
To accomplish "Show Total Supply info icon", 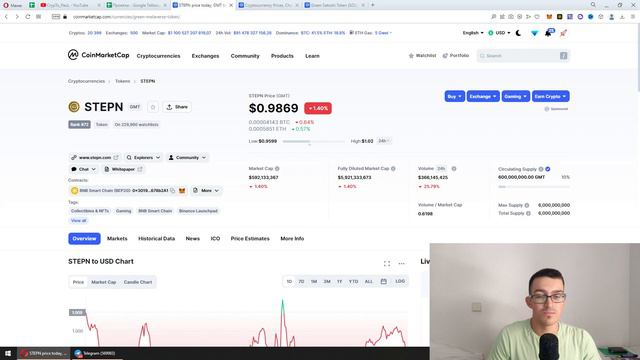I will [x=528, y=213].
